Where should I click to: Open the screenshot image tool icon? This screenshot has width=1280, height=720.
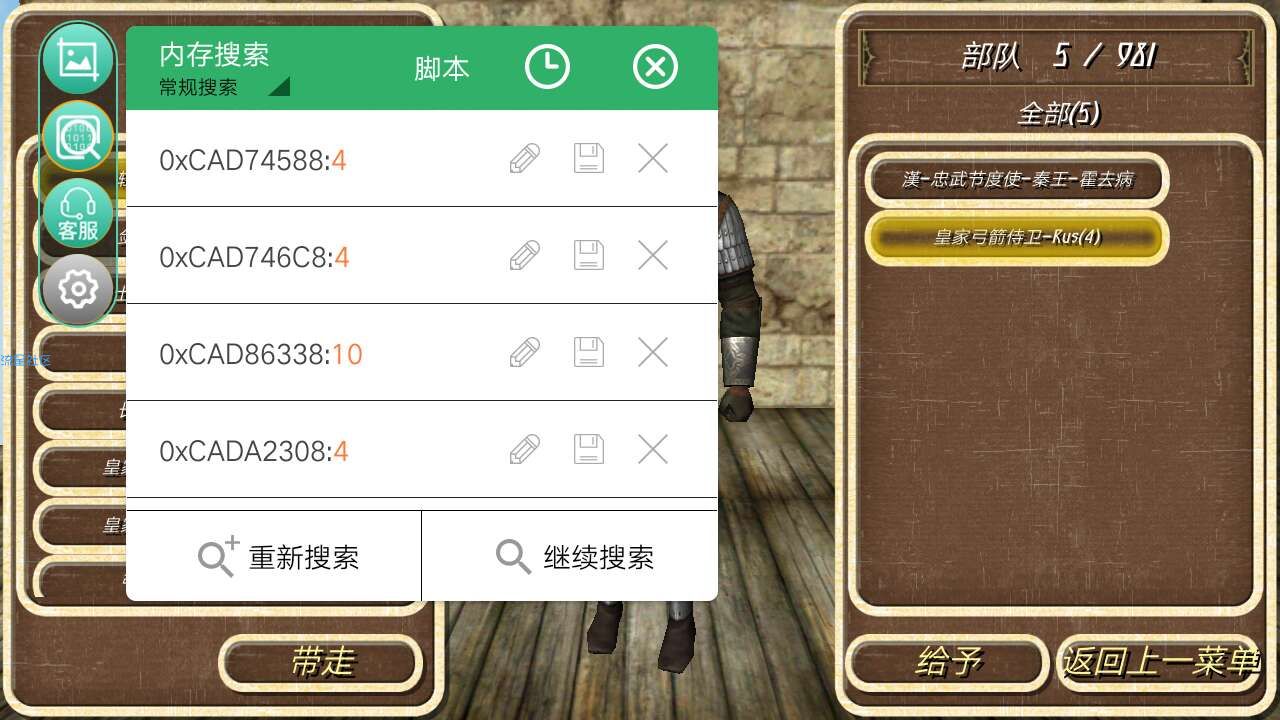(78, 59)
